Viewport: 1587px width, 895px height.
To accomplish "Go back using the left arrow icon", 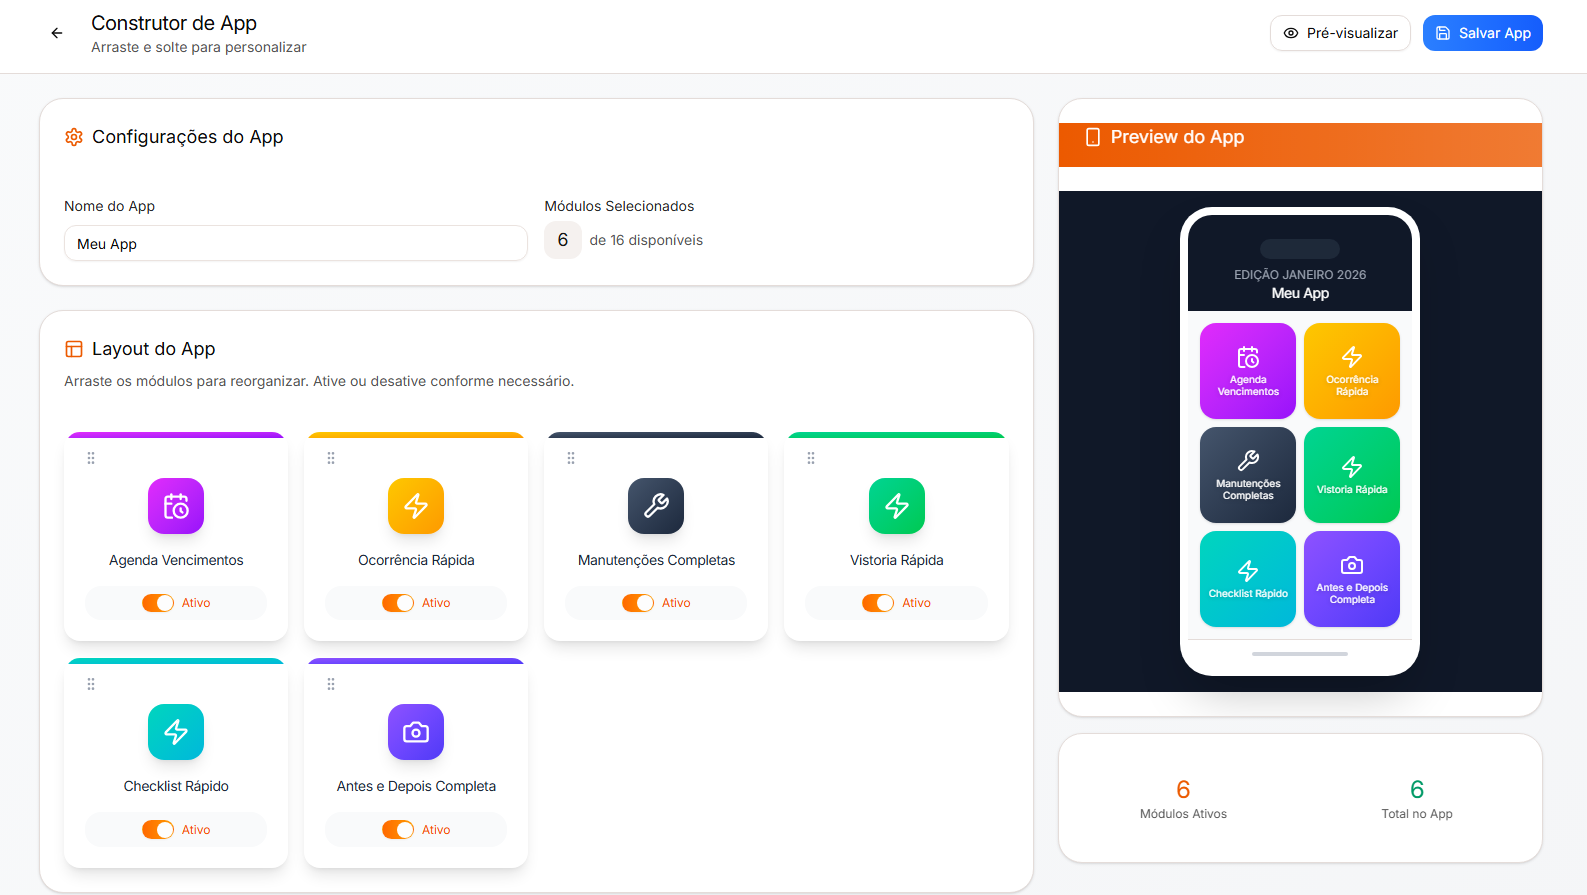I will pyautogui.click(x=57, y=33).
